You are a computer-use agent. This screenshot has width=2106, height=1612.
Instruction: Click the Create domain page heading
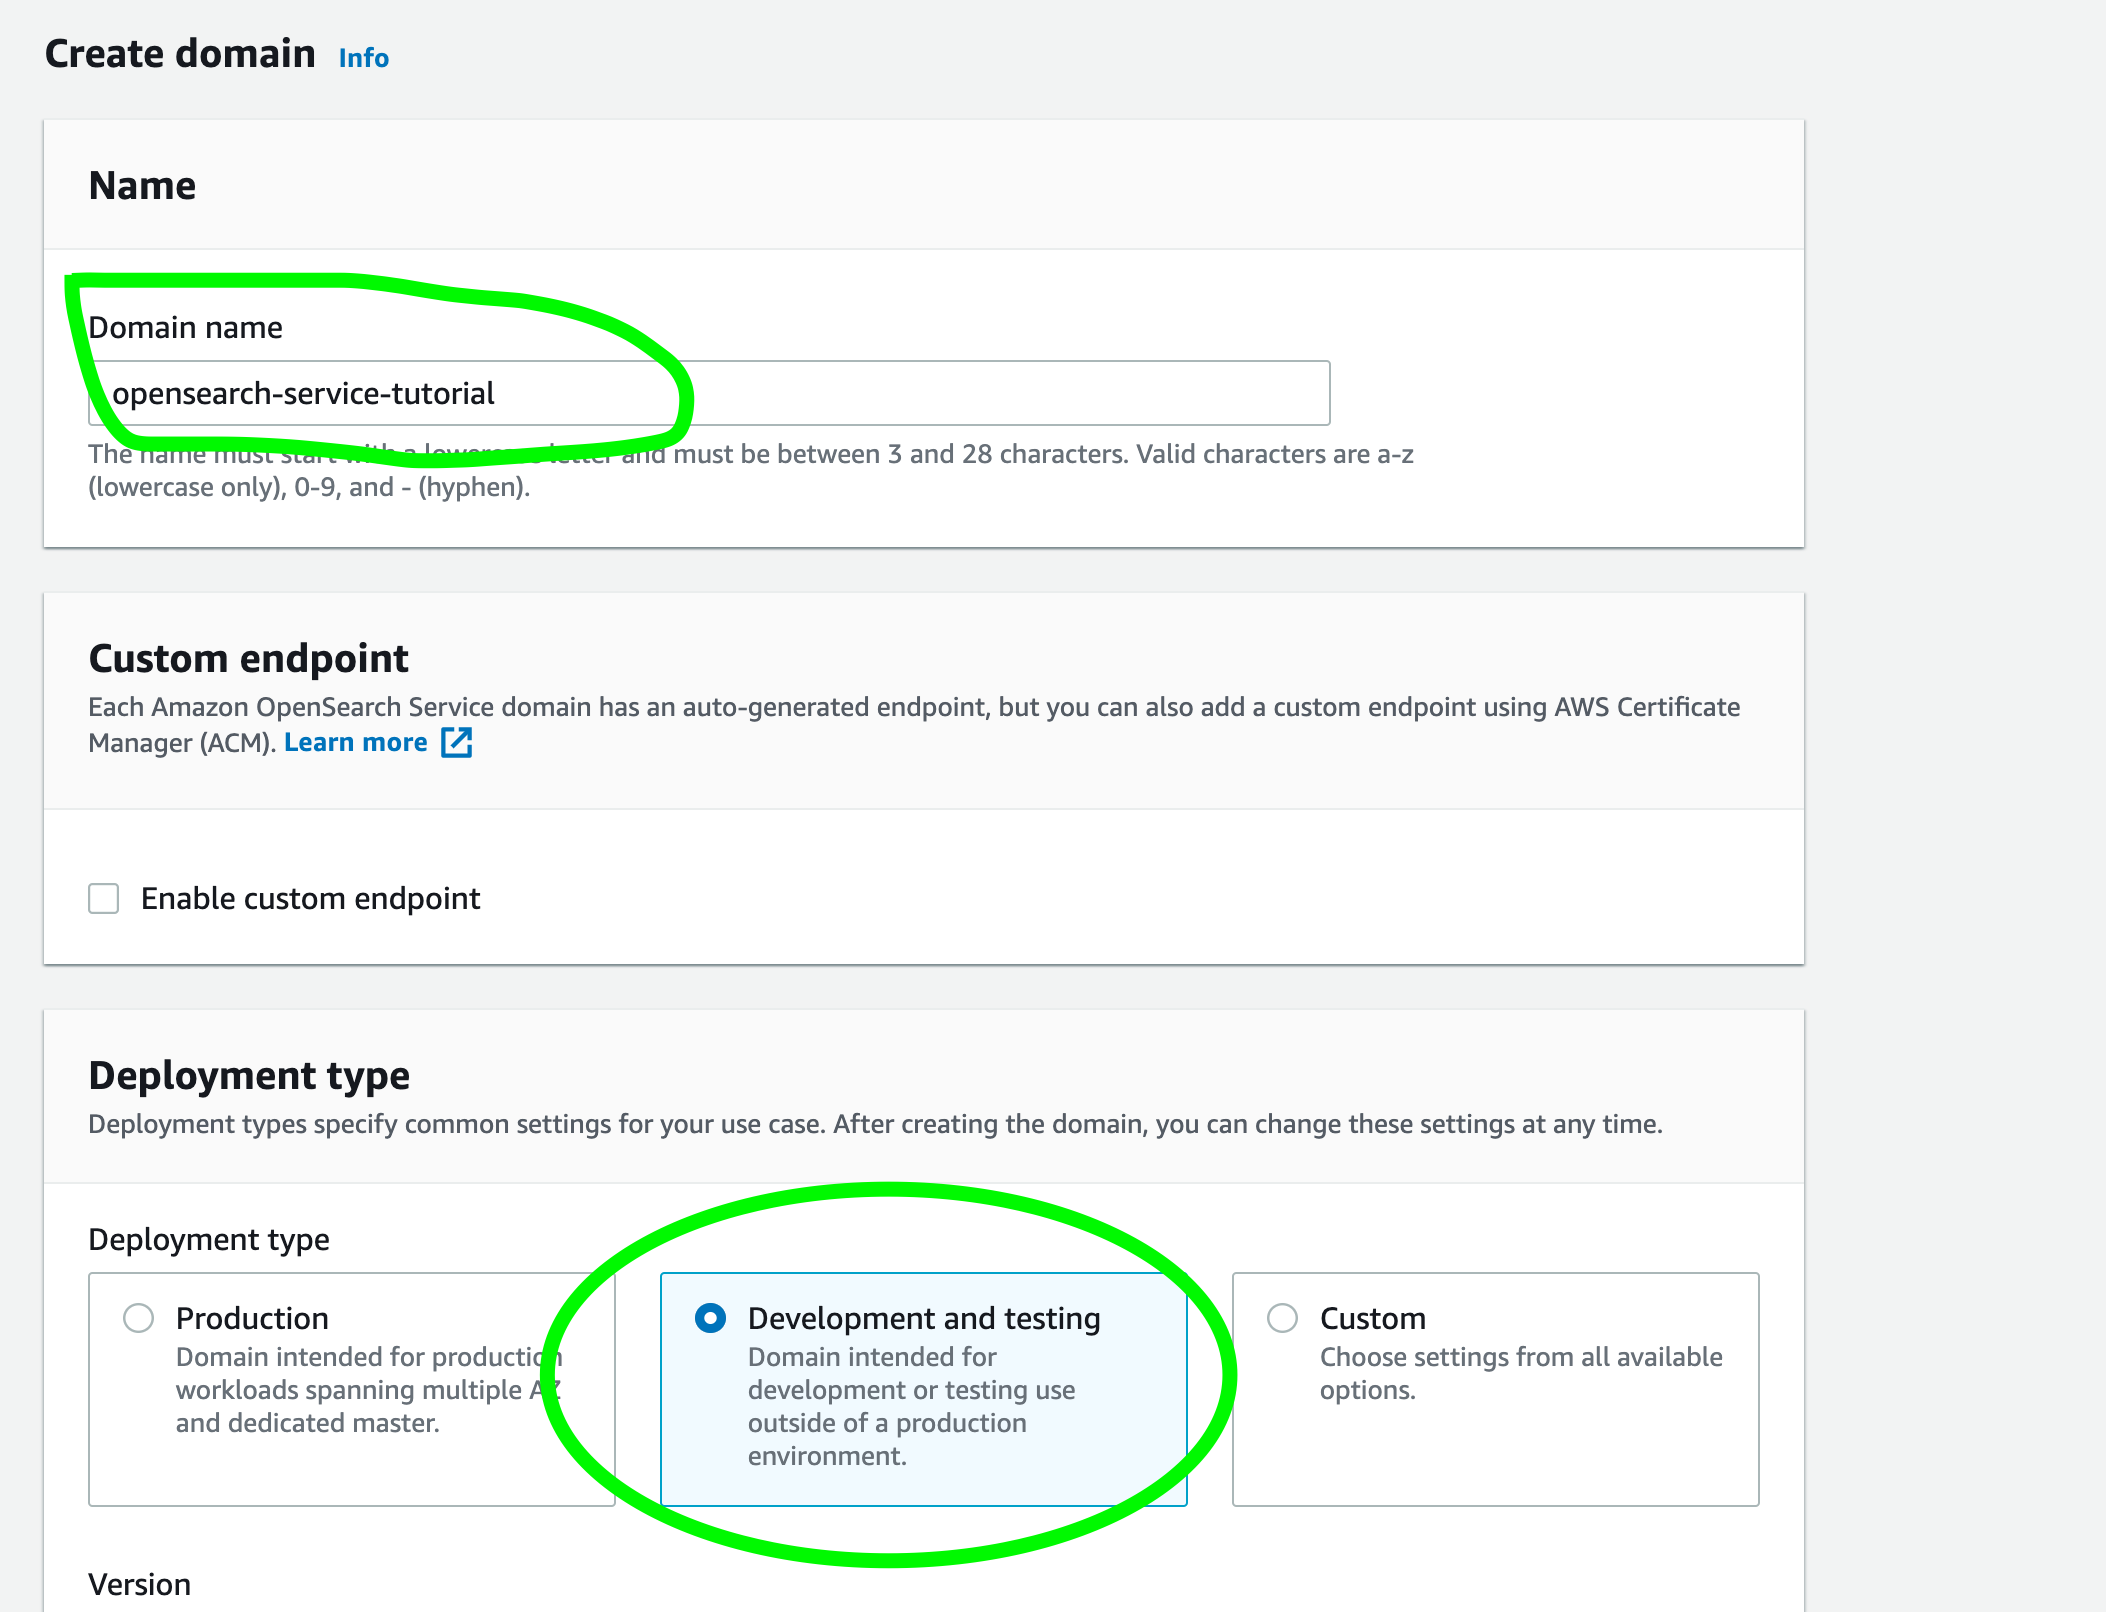(180, 54)
